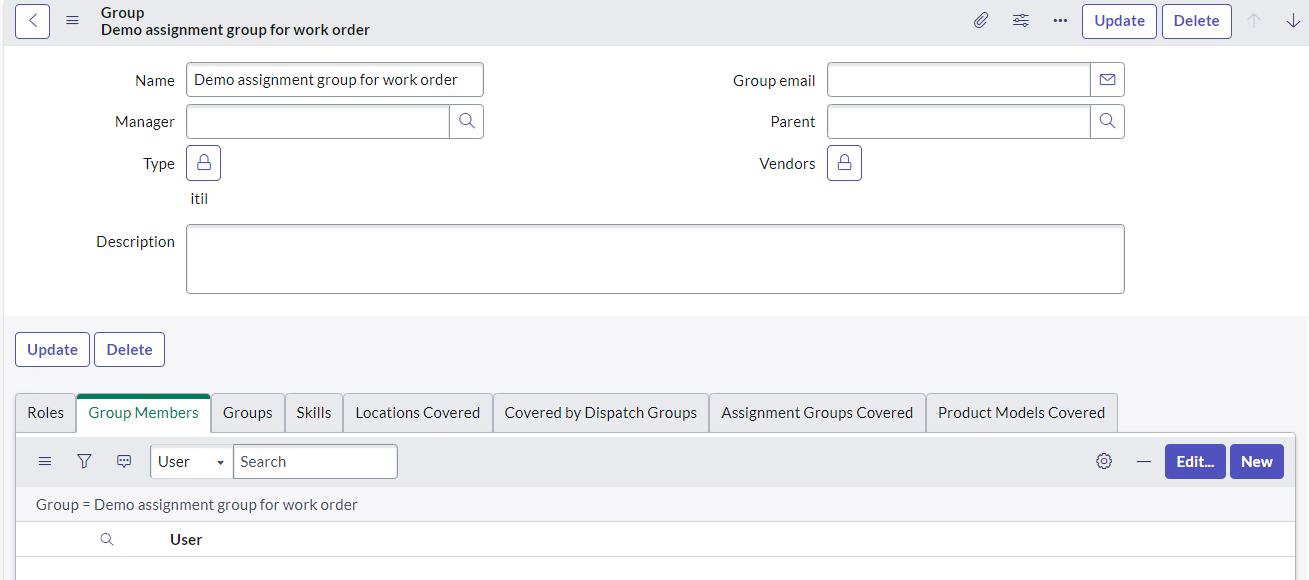
Task: Open the form context hamburger menu
Action: [x=72, y=19]
